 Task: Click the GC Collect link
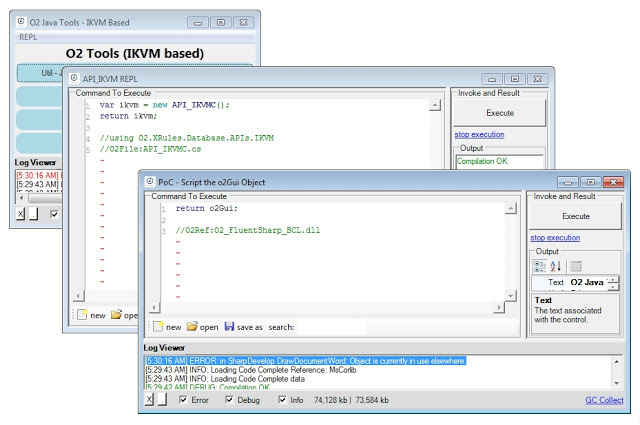point(604,400)
